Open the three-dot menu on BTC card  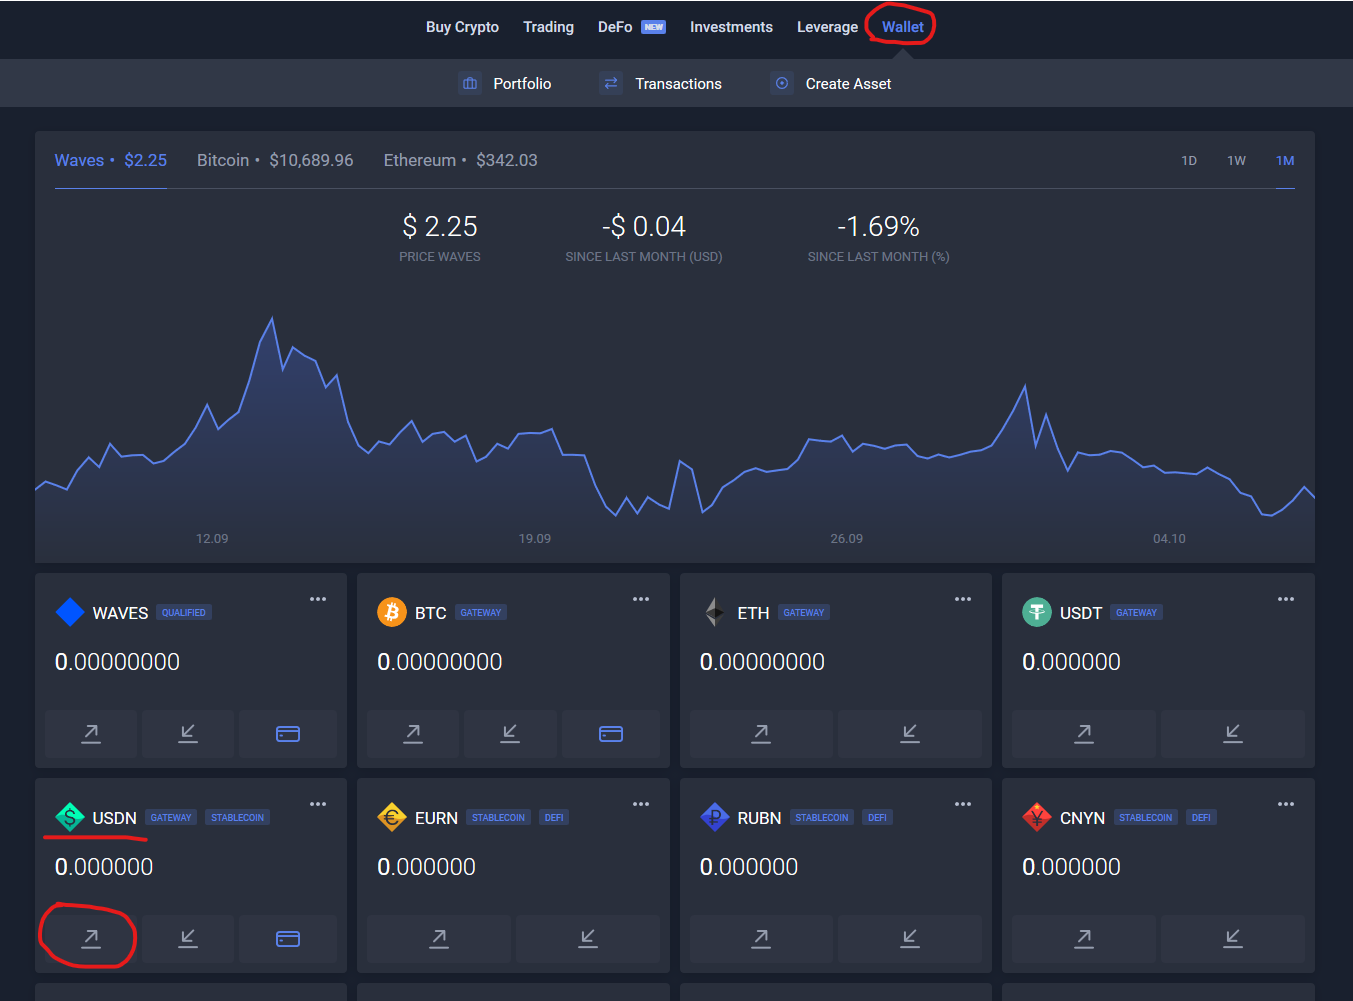pos(641,599)
